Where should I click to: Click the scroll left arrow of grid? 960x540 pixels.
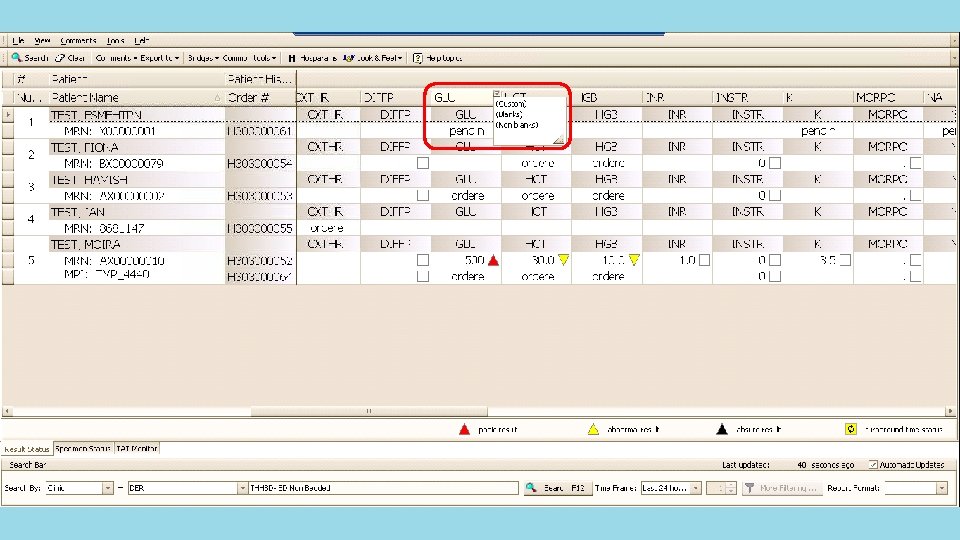pos(7,411)
